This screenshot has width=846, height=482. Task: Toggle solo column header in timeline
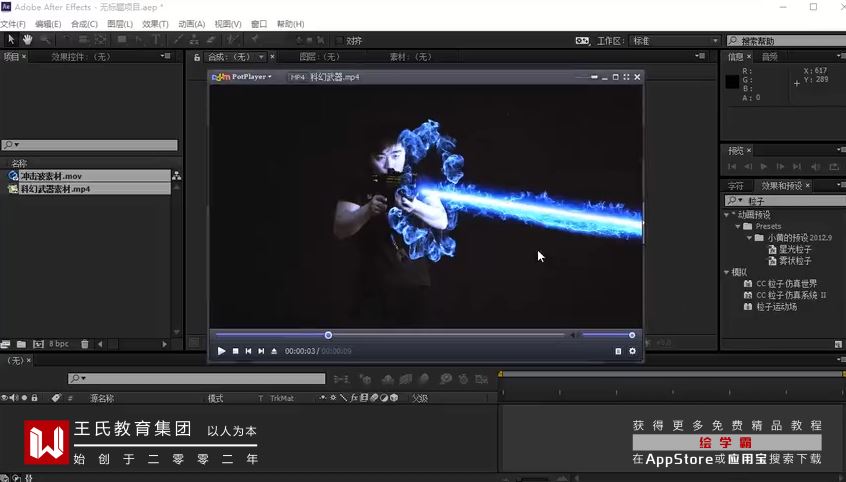coord(24,398)
